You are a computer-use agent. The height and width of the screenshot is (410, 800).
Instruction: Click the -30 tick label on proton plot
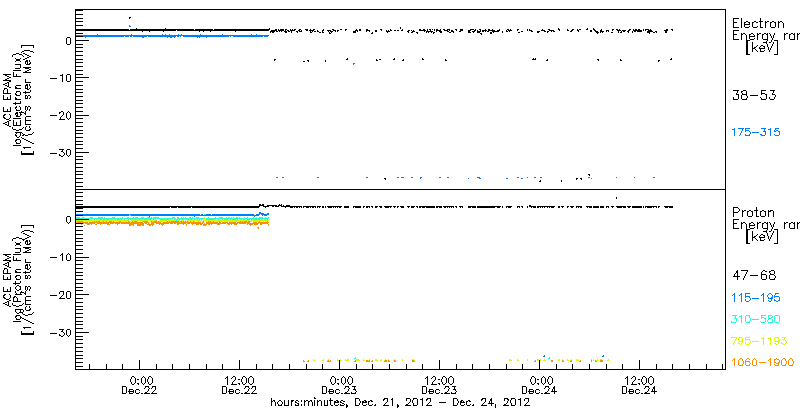[x=62, y=334]
